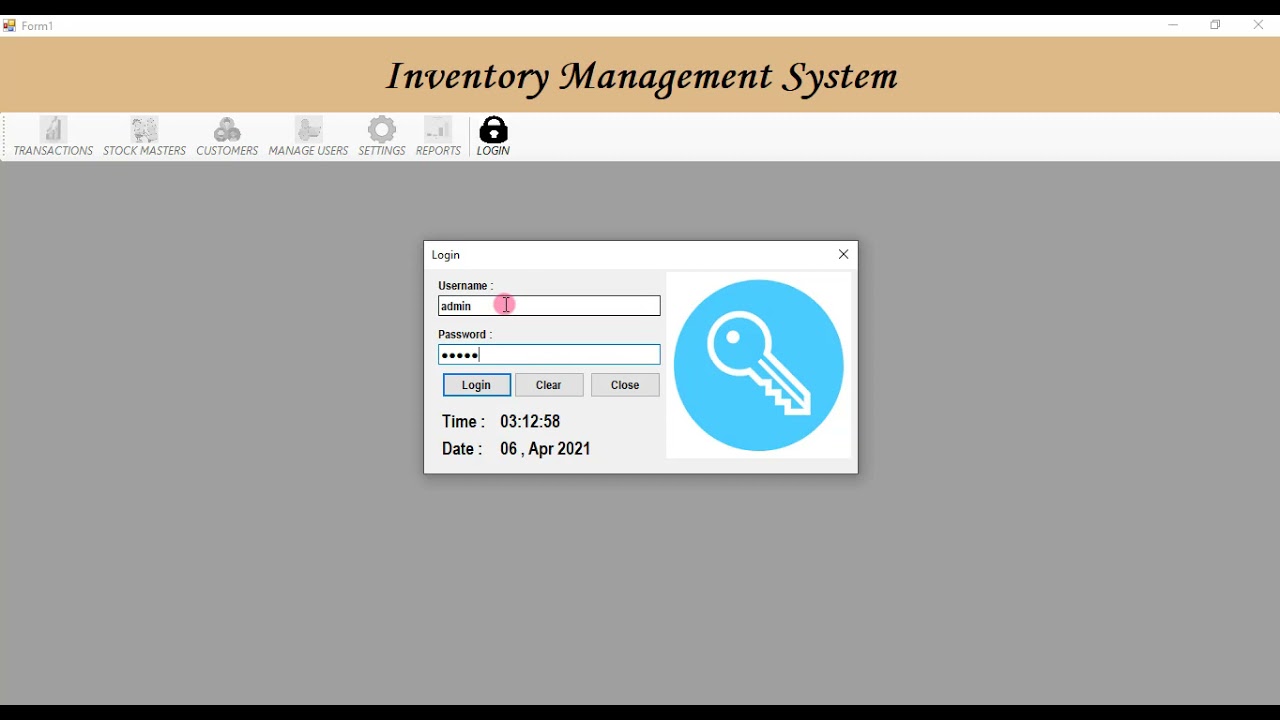Click the Username label
The height and width of the screenshot is (720, 1280).
[x=466, y=286]
